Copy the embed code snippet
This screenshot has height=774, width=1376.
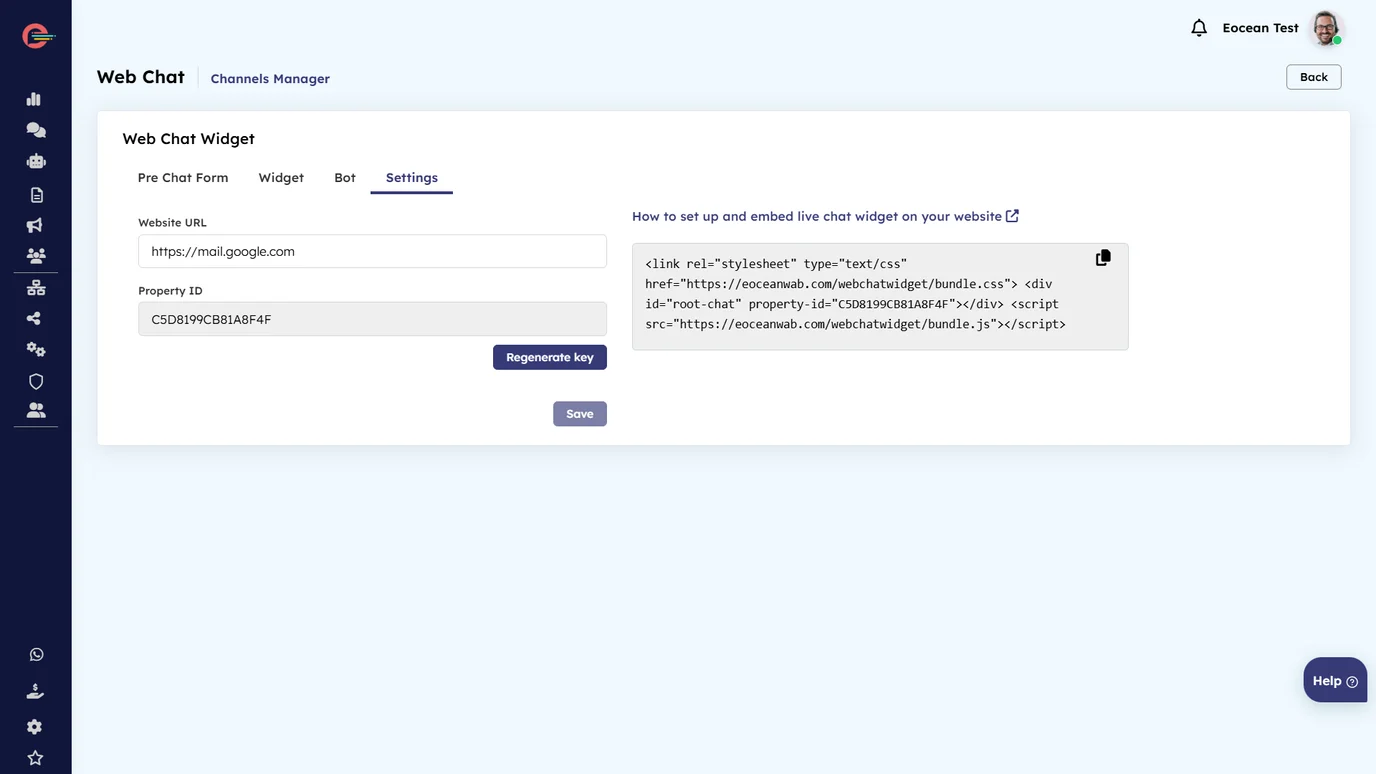(x=1103, y=258)
